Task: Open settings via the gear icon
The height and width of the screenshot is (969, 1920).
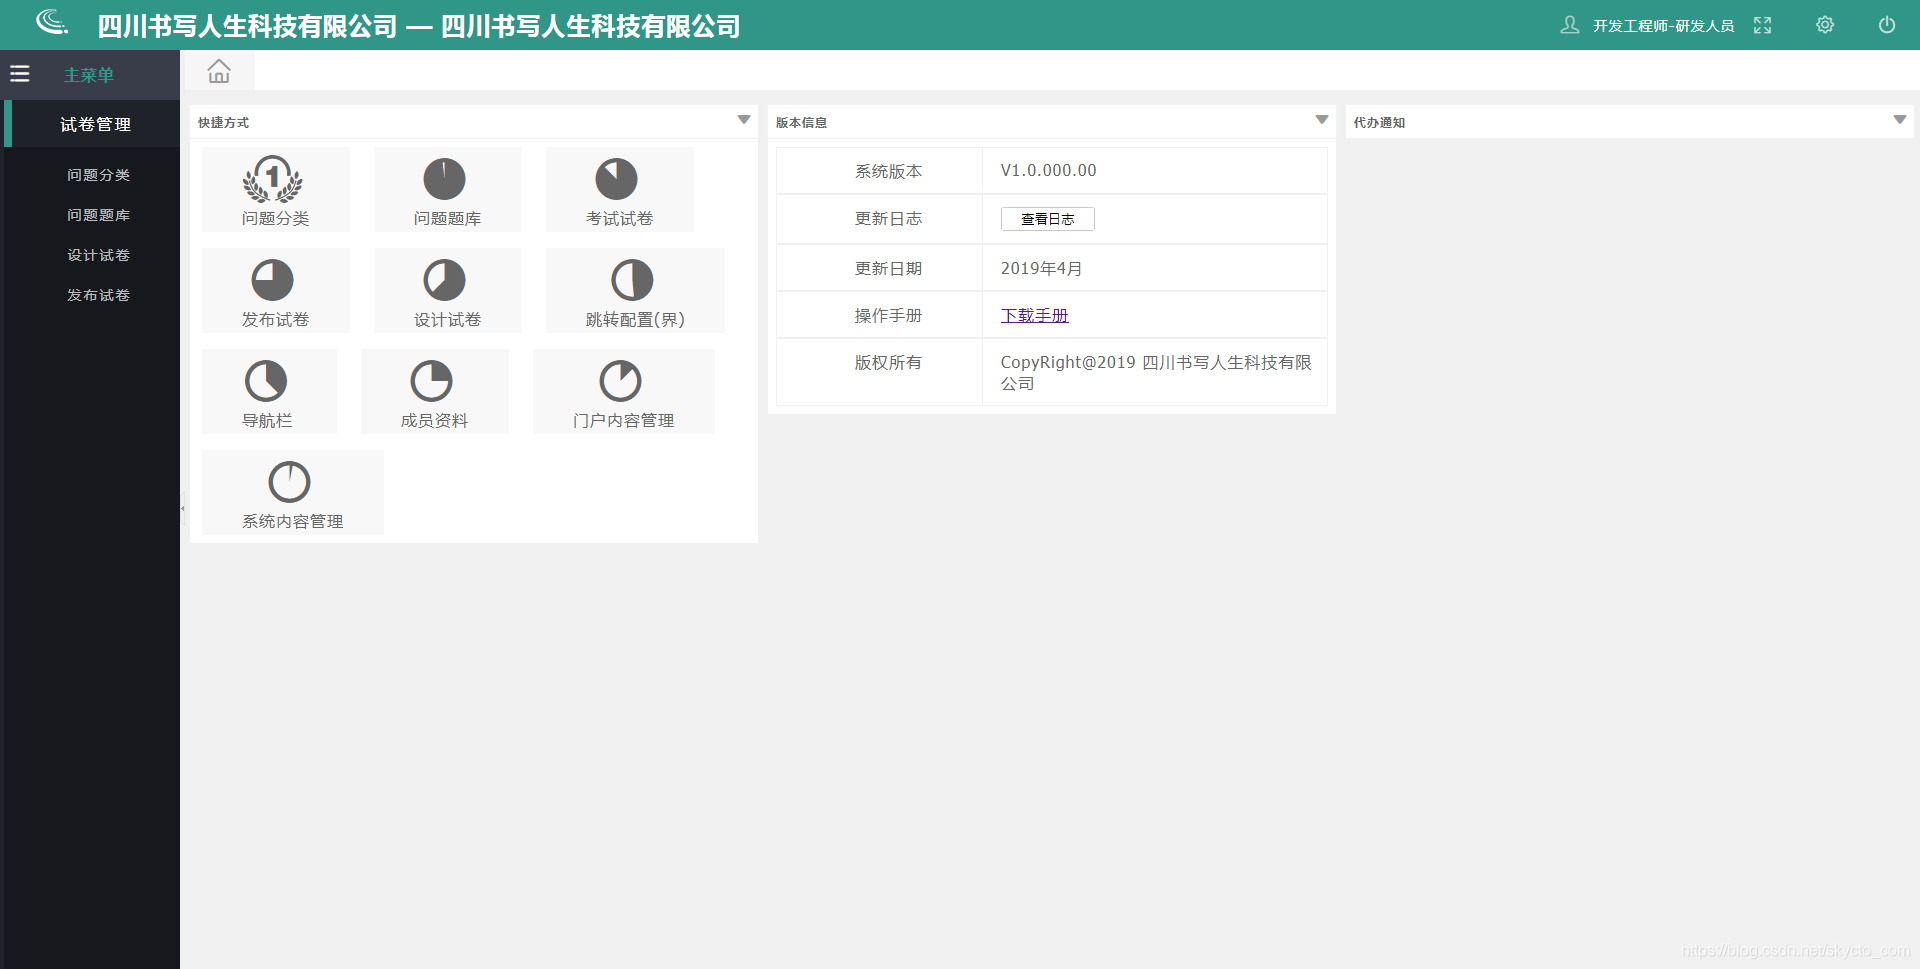Action: click(x=1825, y=25)
